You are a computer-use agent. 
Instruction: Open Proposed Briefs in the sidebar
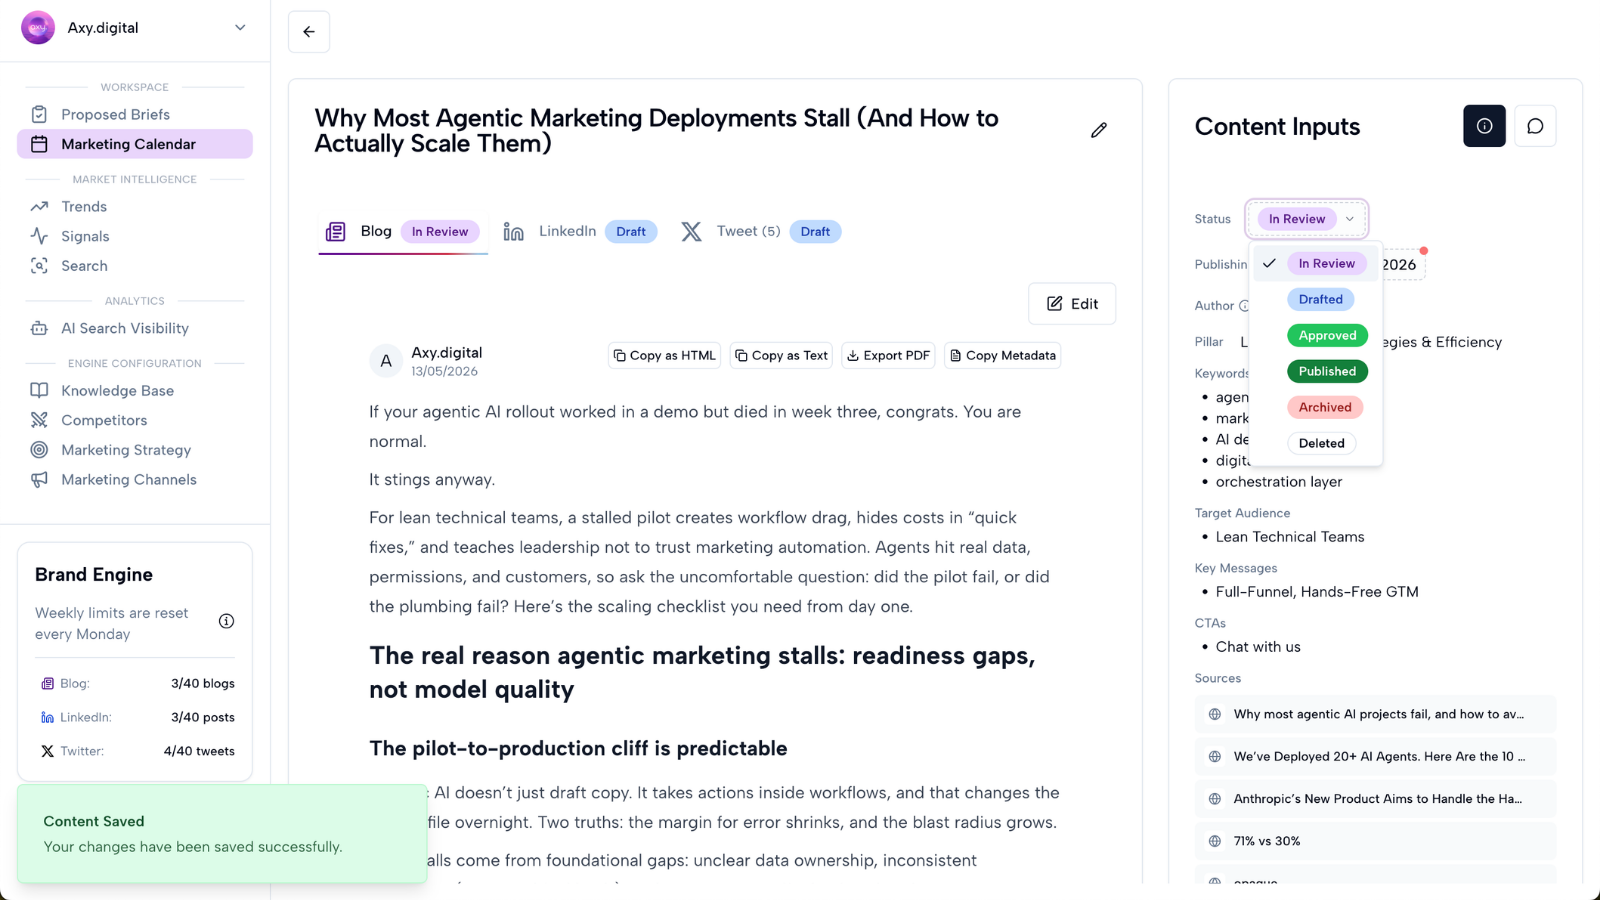(x=135, y=114)
